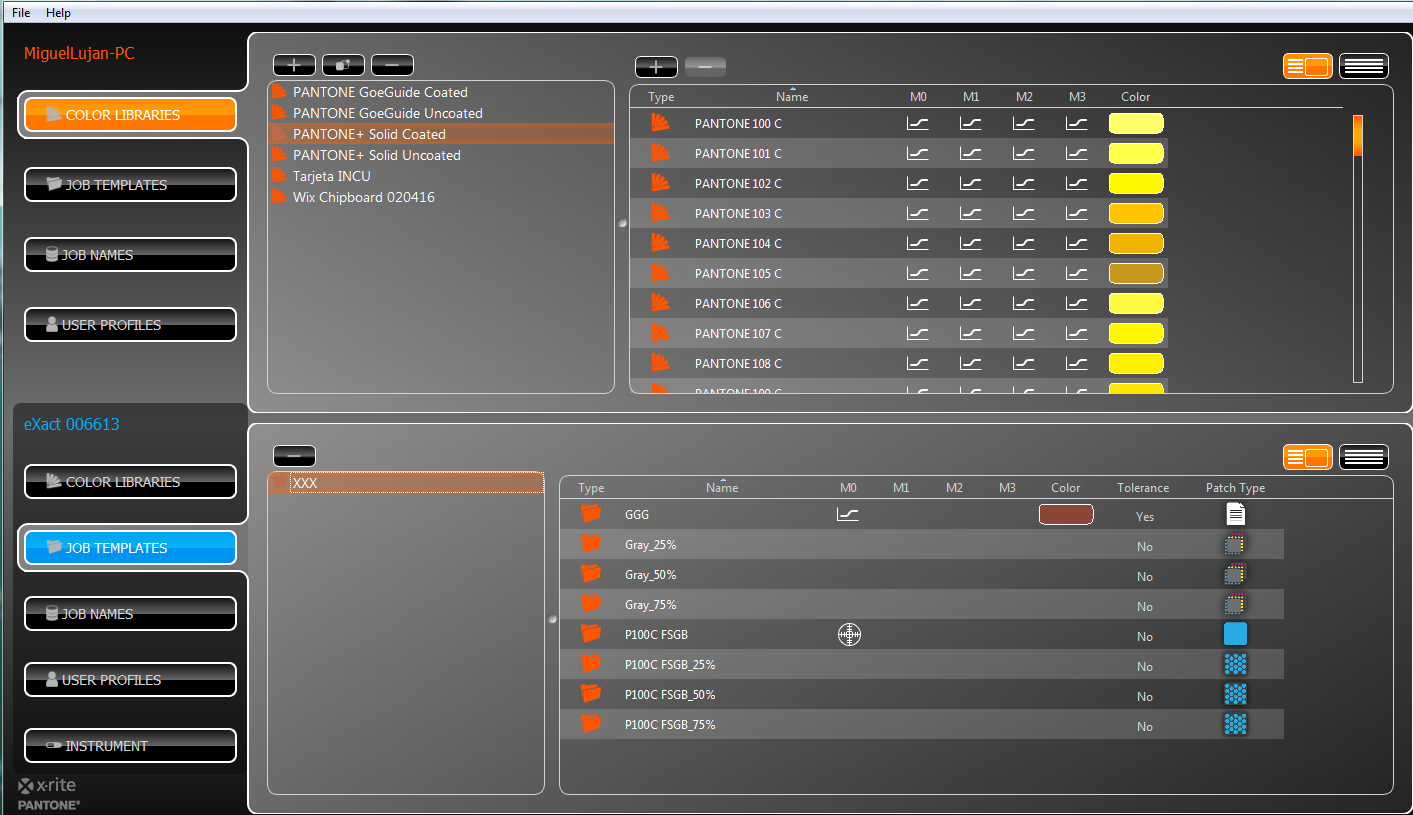
Task: Click the document patch type icon for GGG
Action: pyautogui.click(x=1236, y=514)
